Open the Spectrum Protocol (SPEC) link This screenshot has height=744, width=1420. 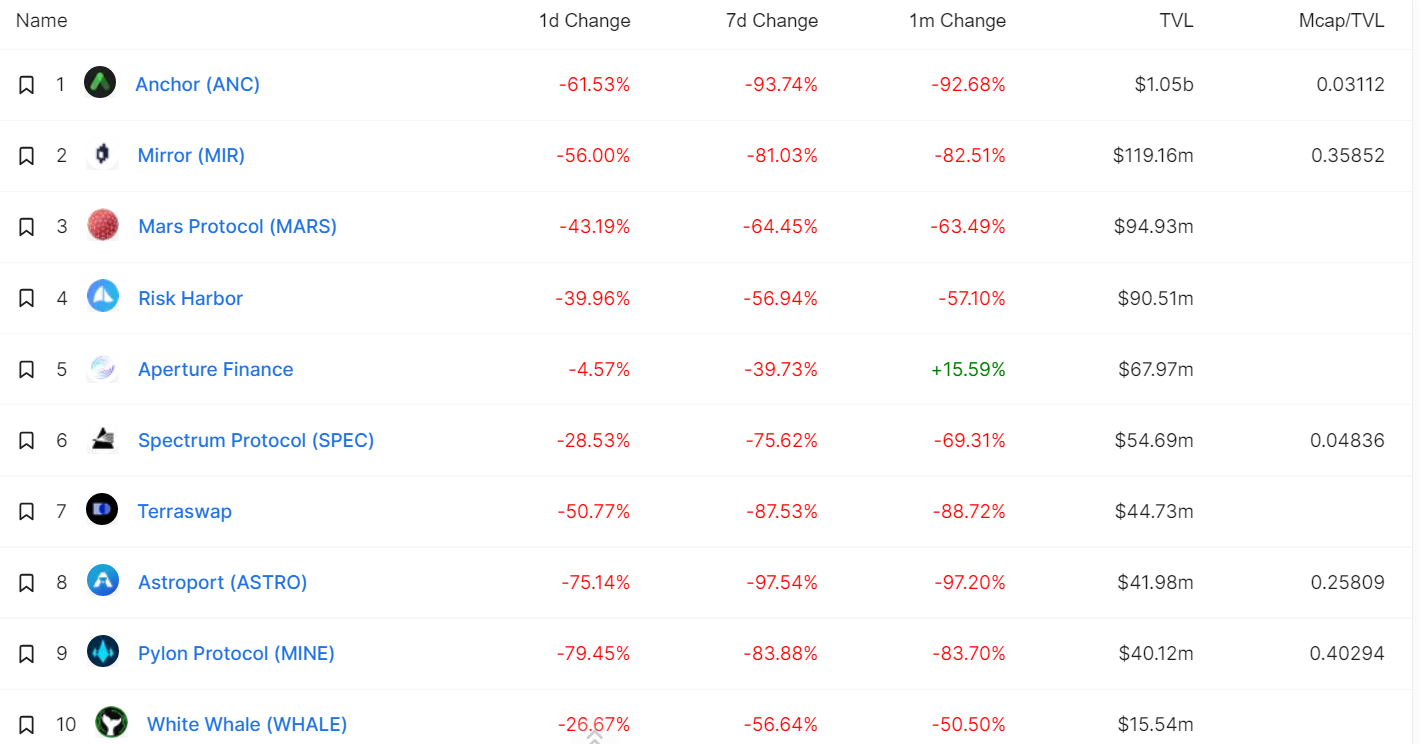[x=256, y=440]
